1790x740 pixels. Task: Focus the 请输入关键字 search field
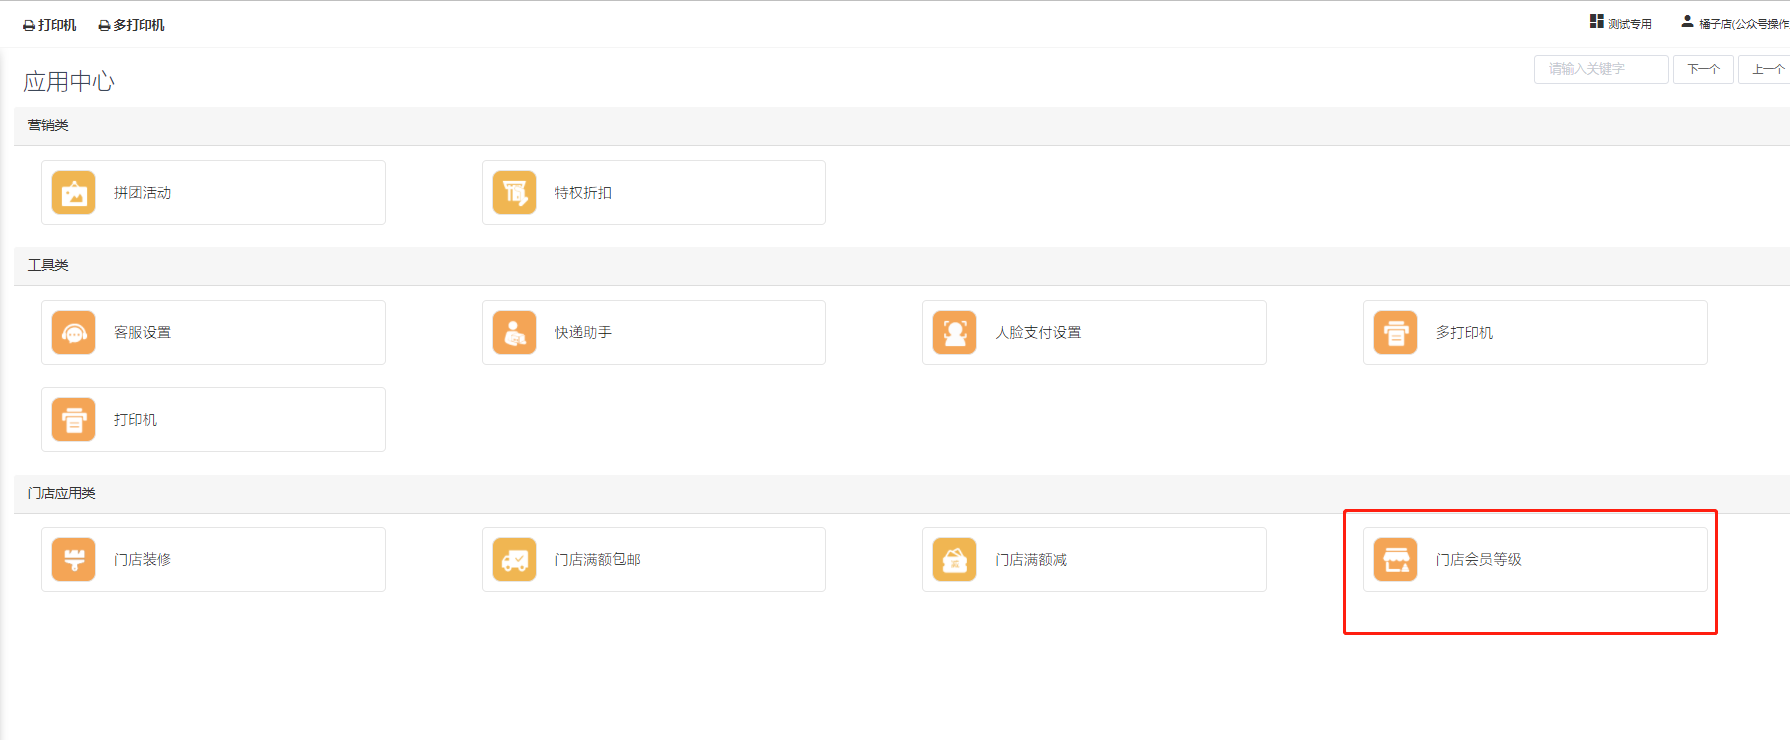pyautogui.click(x=1601, y=69)
